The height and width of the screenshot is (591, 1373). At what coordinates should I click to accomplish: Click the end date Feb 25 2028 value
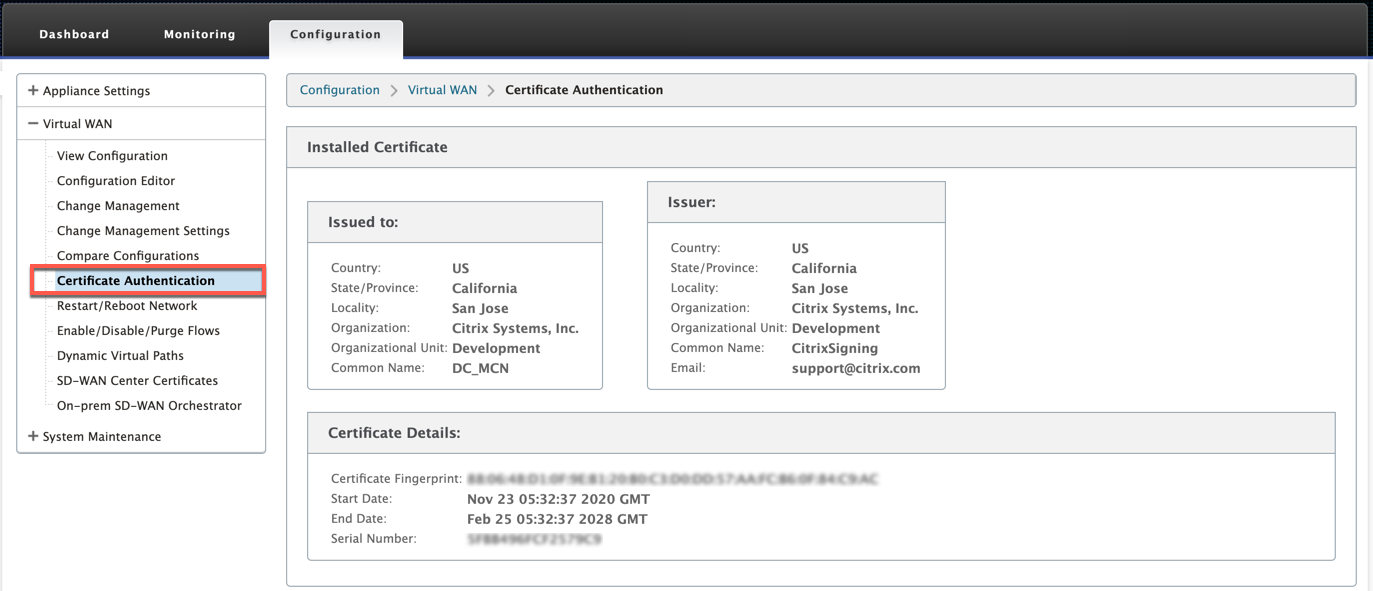[557, 519]
